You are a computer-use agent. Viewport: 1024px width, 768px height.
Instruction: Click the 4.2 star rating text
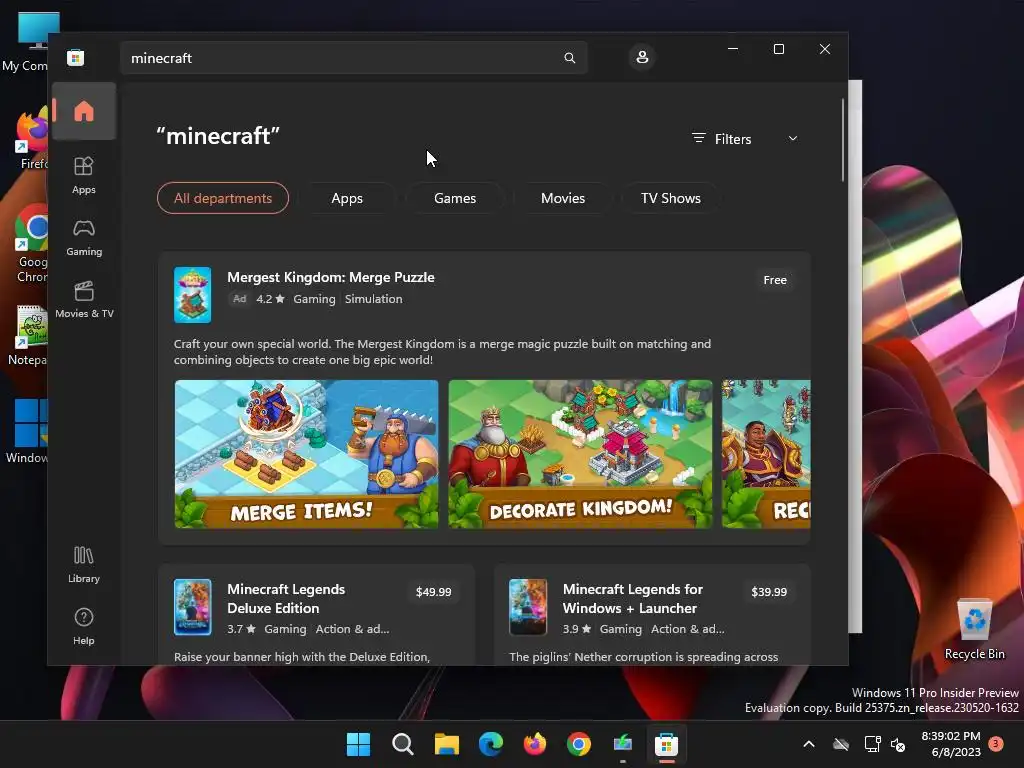(270, 298)
